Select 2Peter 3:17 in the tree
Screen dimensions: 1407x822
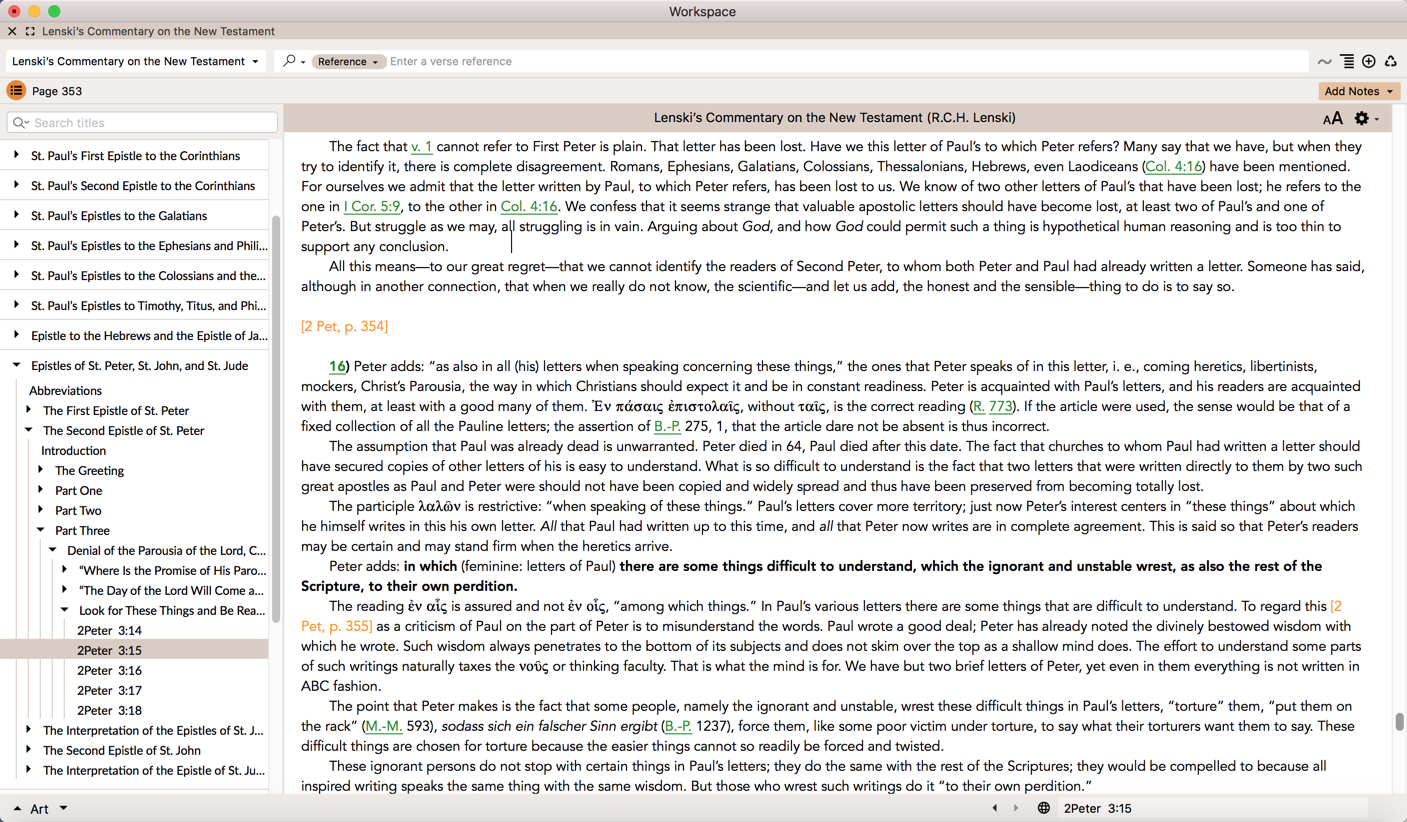tap(109, 690)
